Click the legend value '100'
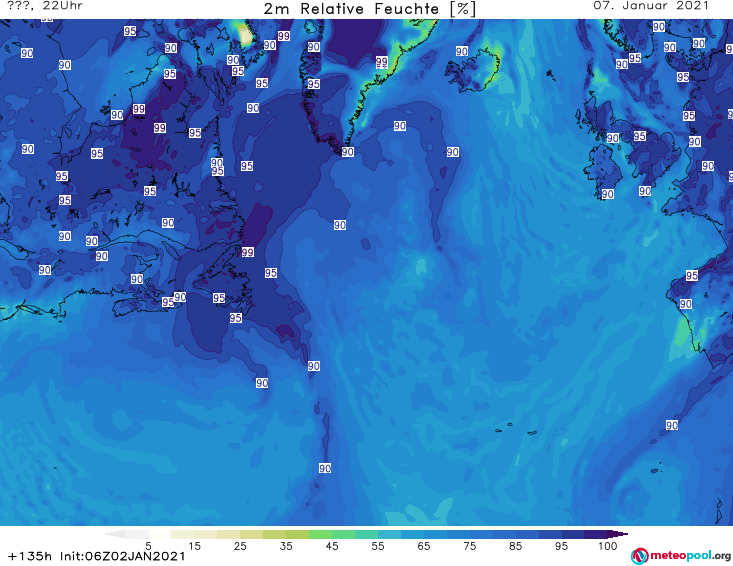 point(608,546)
